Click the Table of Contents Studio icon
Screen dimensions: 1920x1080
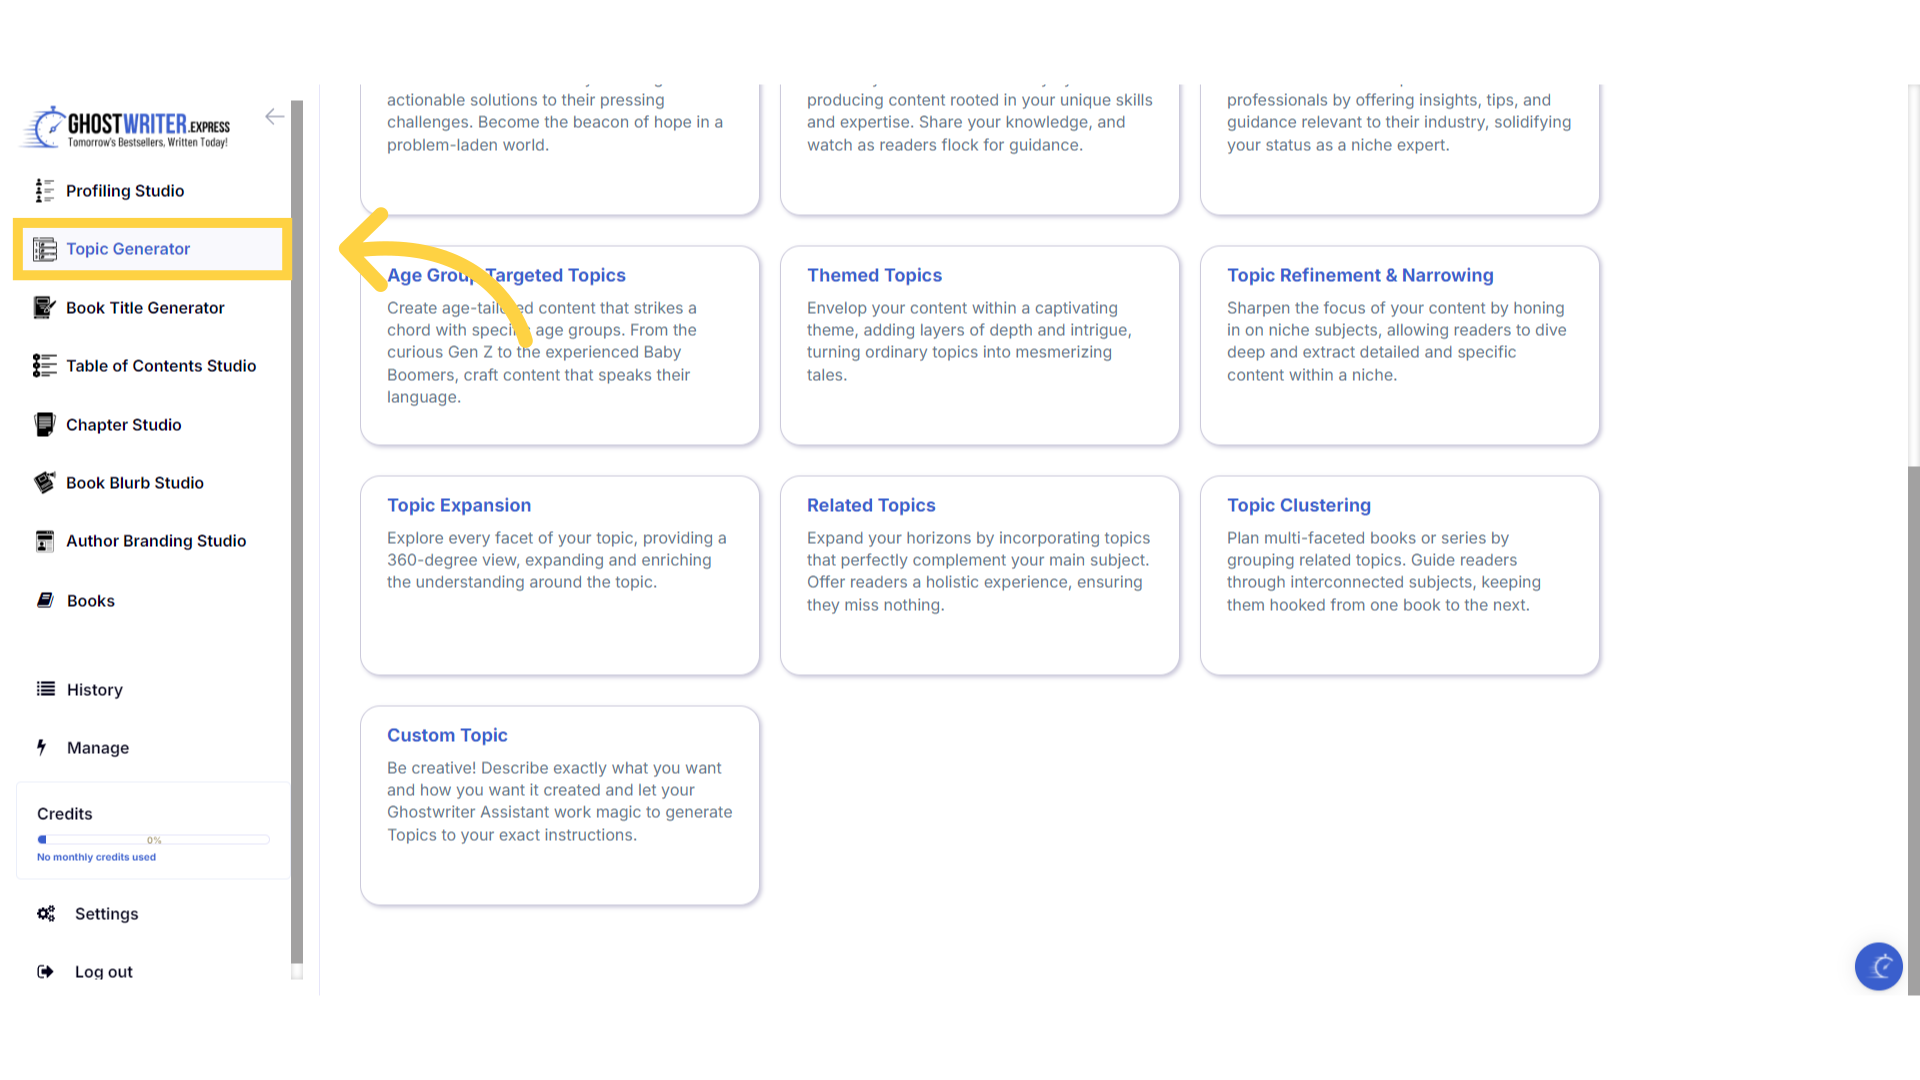(x=44, y=366)
